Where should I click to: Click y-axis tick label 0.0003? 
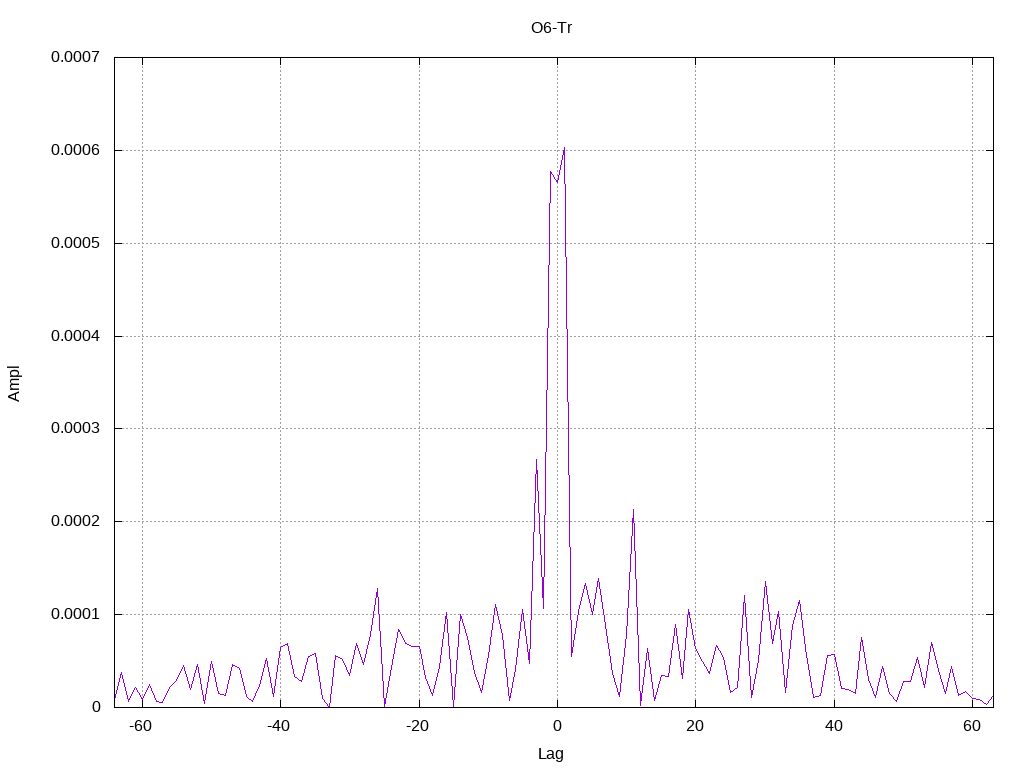coord(76,428)
